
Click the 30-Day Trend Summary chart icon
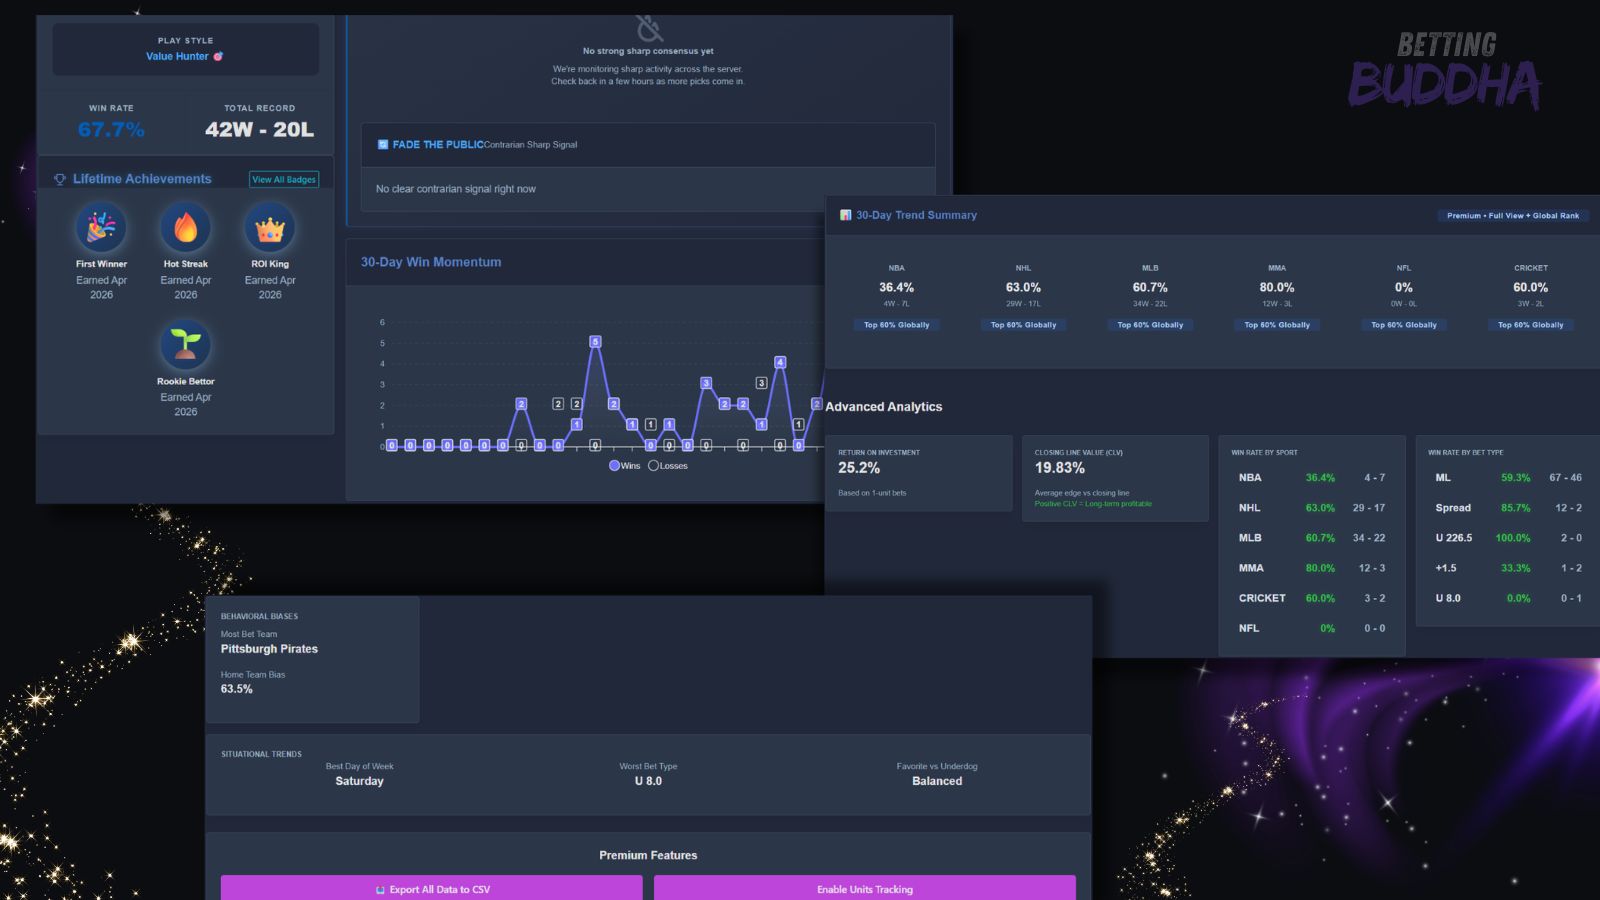(x=845, y=215)
